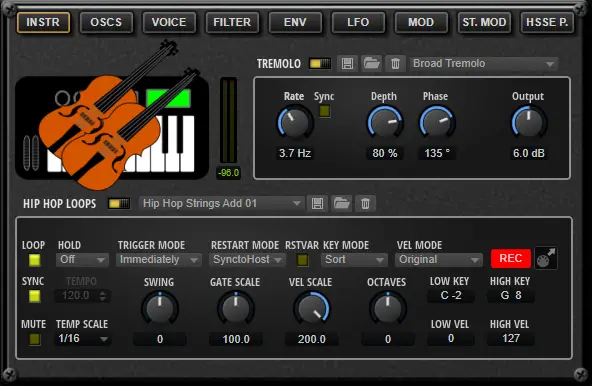Click the VEL SCALE knob
The width and height of the screenshot is (592, 386).
click(x=311, y=308)
